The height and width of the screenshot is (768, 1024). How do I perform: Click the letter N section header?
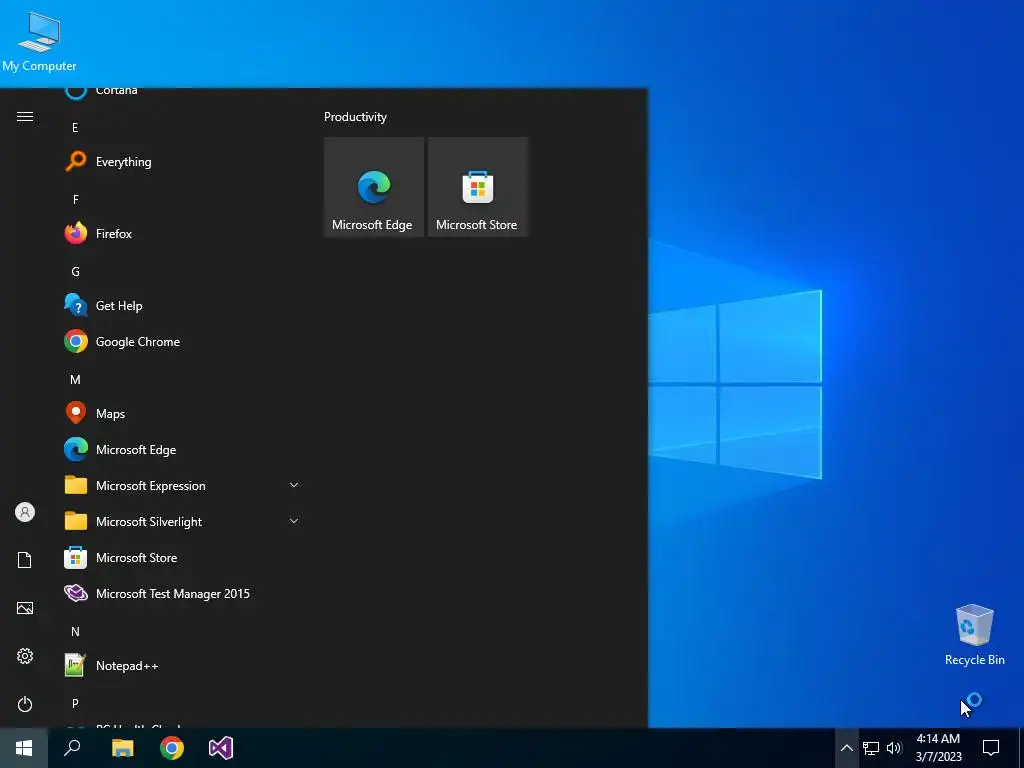pos(75,632)
